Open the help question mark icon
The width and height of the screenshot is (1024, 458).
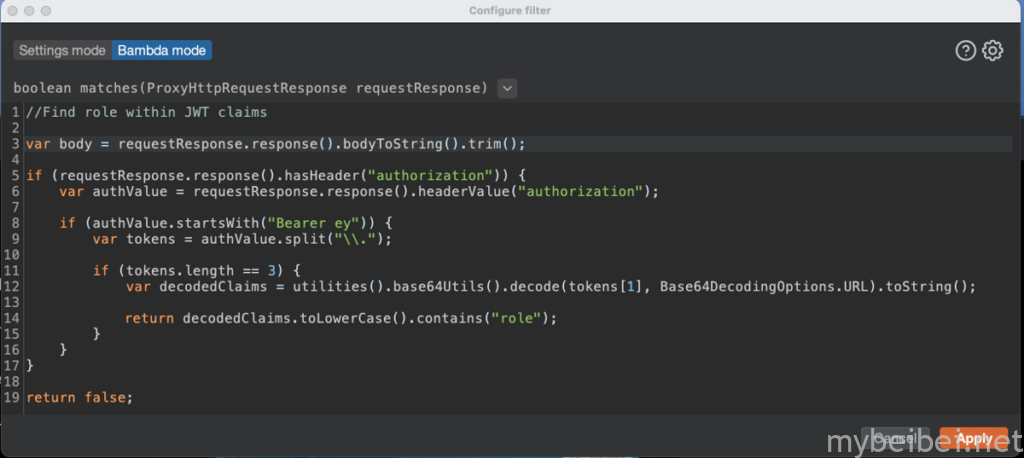(965, 51)
